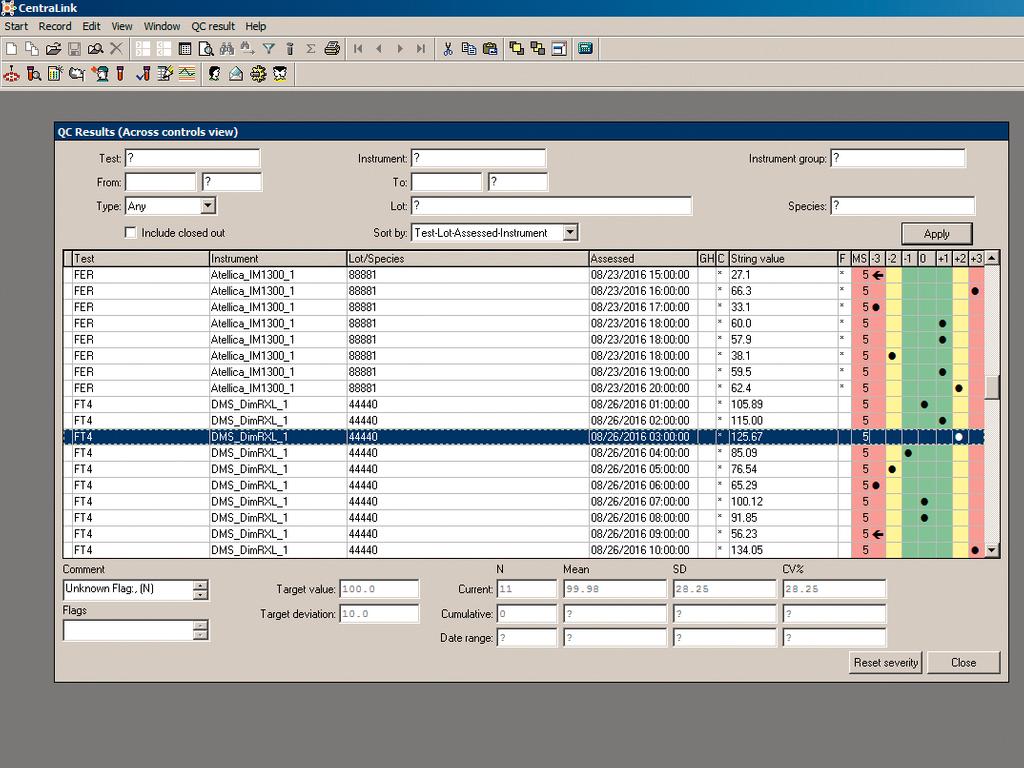This screenshot has height=768, width=1024.
Task: Click the Target value input field
Action: [380, 589]
